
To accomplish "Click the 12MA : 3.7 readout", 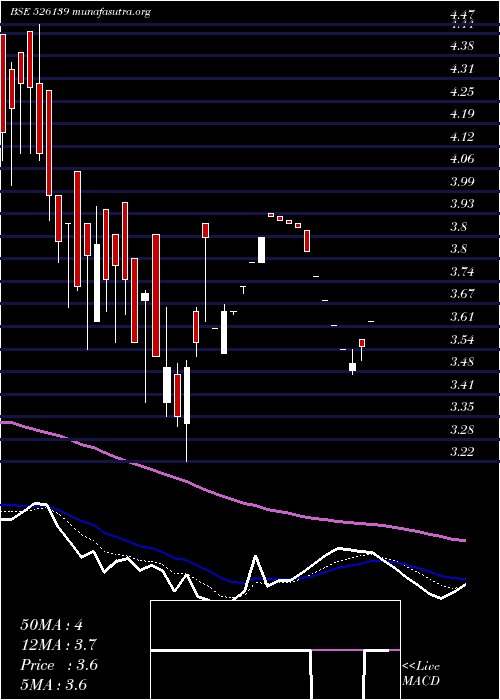I will click(59, 645).
